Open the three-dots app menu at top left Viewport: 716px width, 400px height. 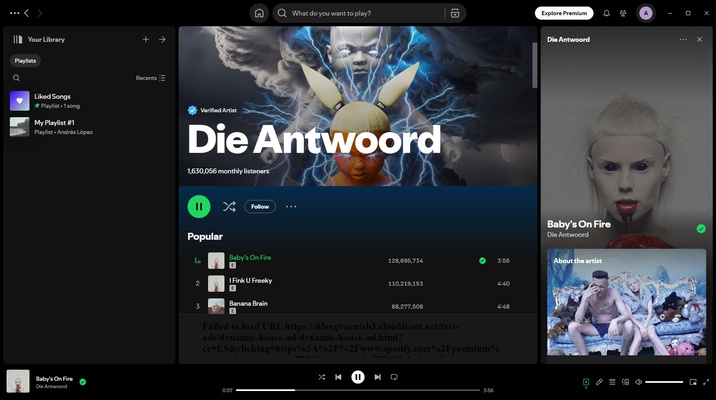[15, 13]
